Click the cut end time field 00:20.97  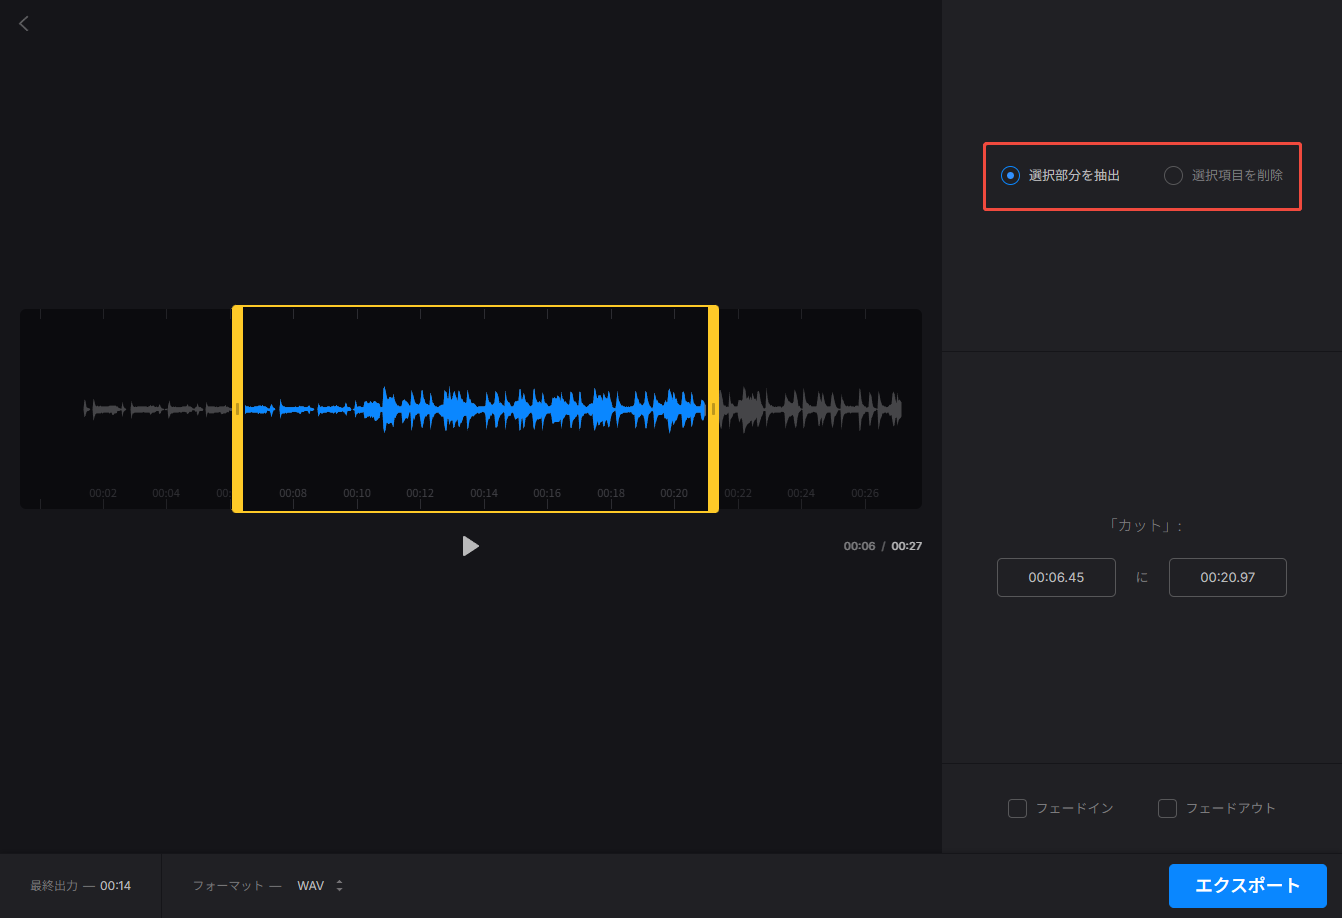[1227, 578]
